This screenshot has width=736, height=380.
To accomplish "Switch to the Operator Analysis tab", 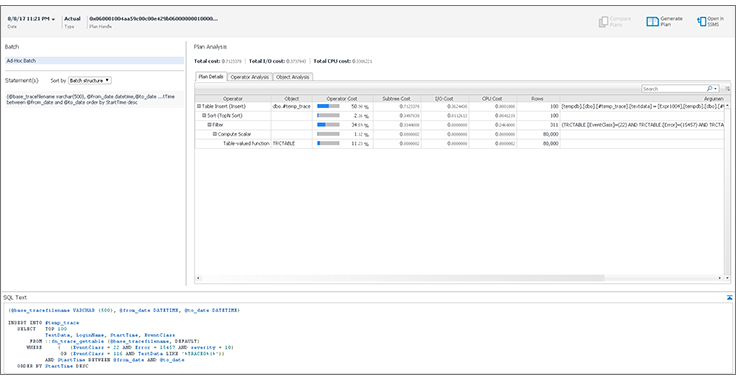I will [249, 77].
